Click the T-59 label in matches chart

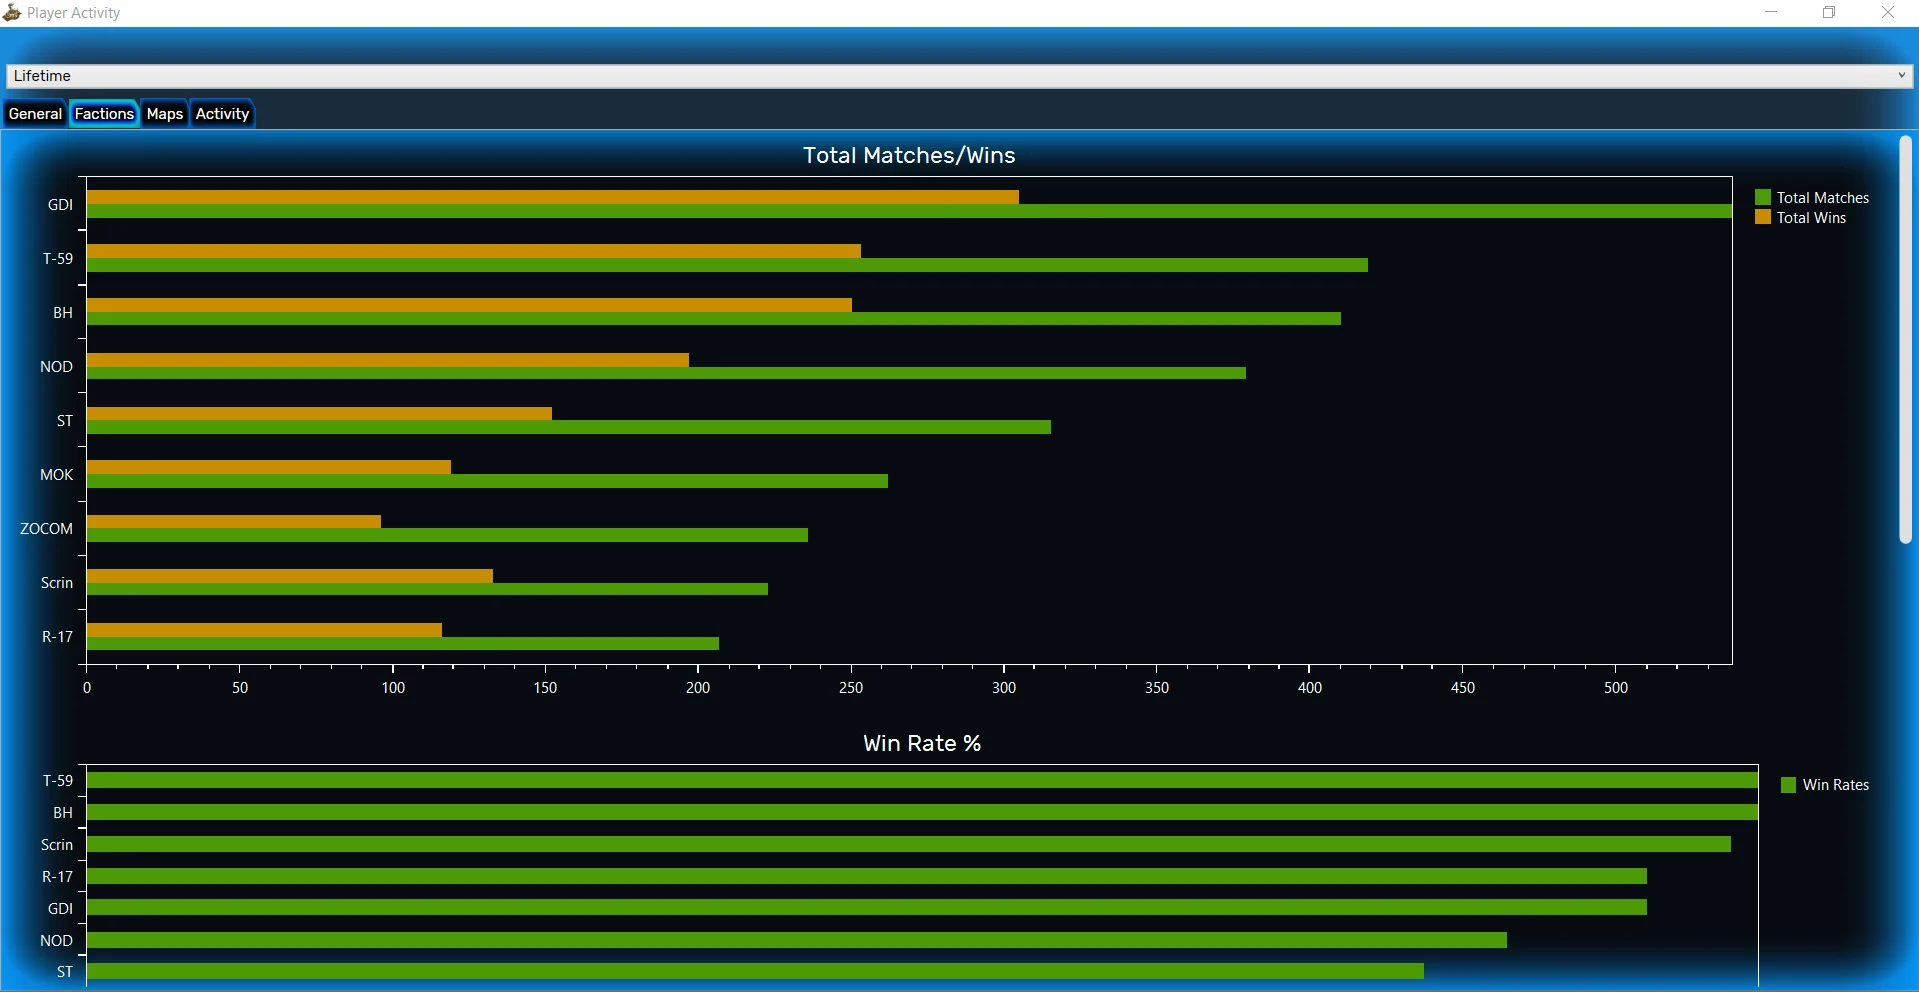pyautogui.click(x=57, y=259)
